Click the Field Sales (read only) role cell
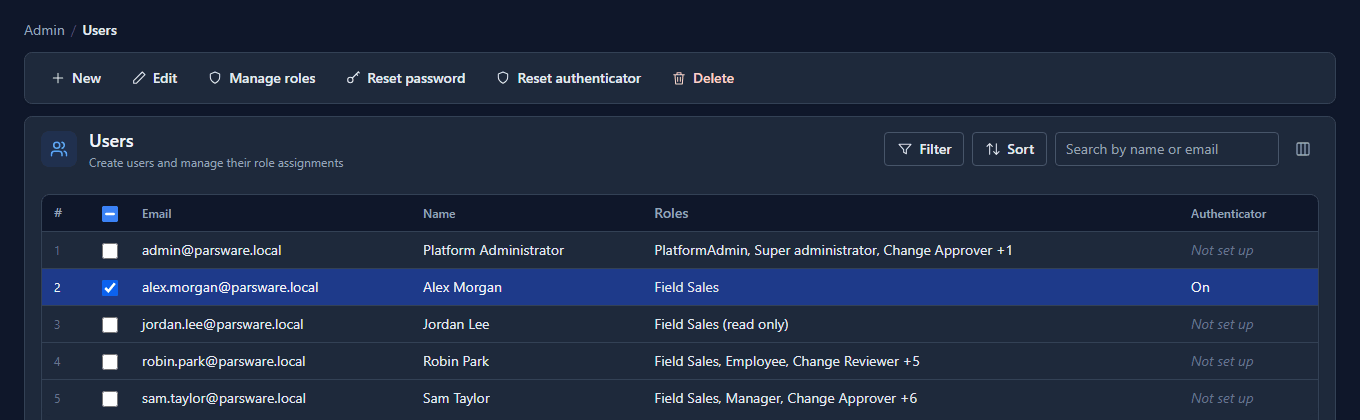The width and height of the screenshot is (1360, 420). [x=721, y=325]
